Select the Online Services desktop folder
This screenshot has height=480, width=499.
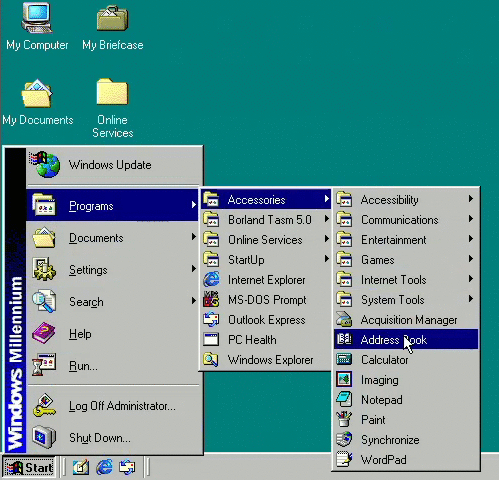coord(113,108)
